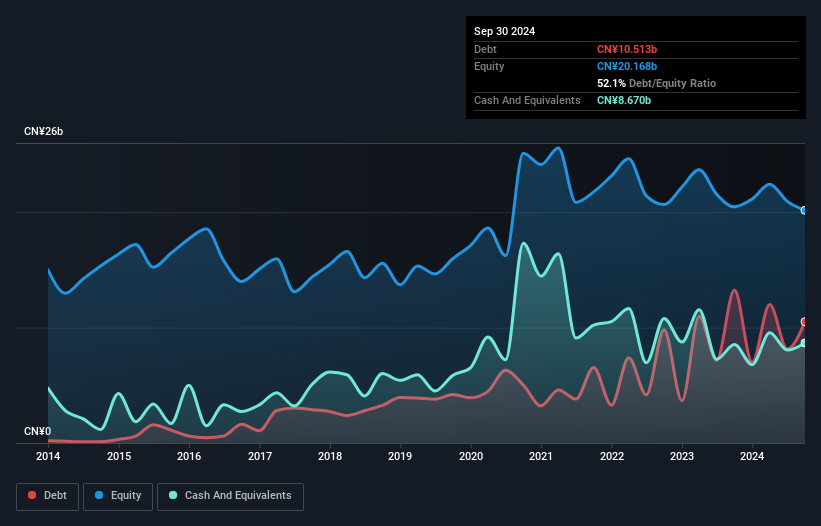Screen dimensions: 821x526
Task: Click the teal Cash endpoint marker
Action: tap(804, 343)
